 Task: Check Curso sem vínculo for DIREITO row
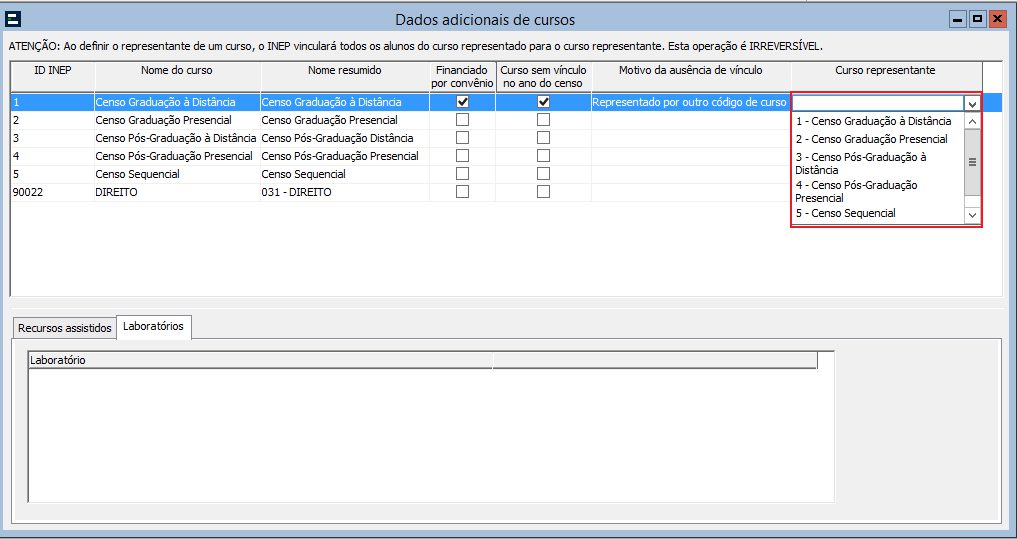point(543,191)
